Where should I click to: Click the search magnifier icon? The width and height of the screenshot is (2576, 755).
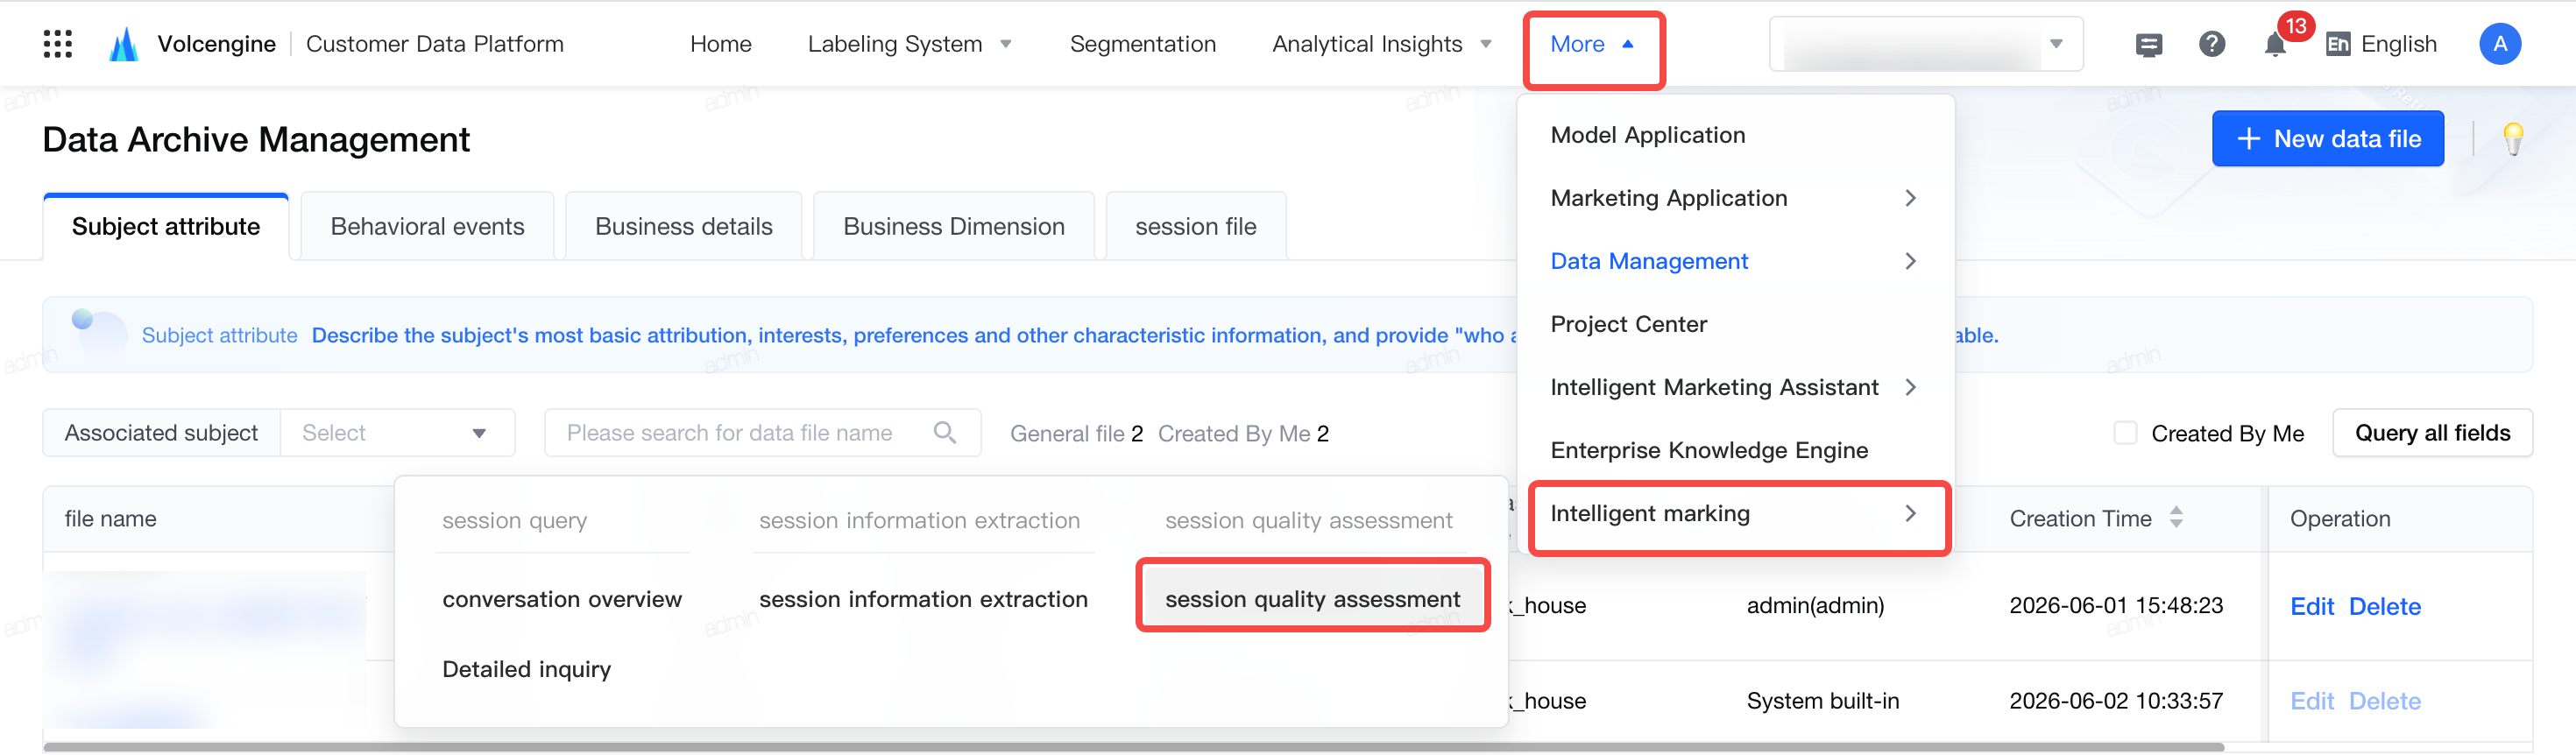click(x=944, y=433)
